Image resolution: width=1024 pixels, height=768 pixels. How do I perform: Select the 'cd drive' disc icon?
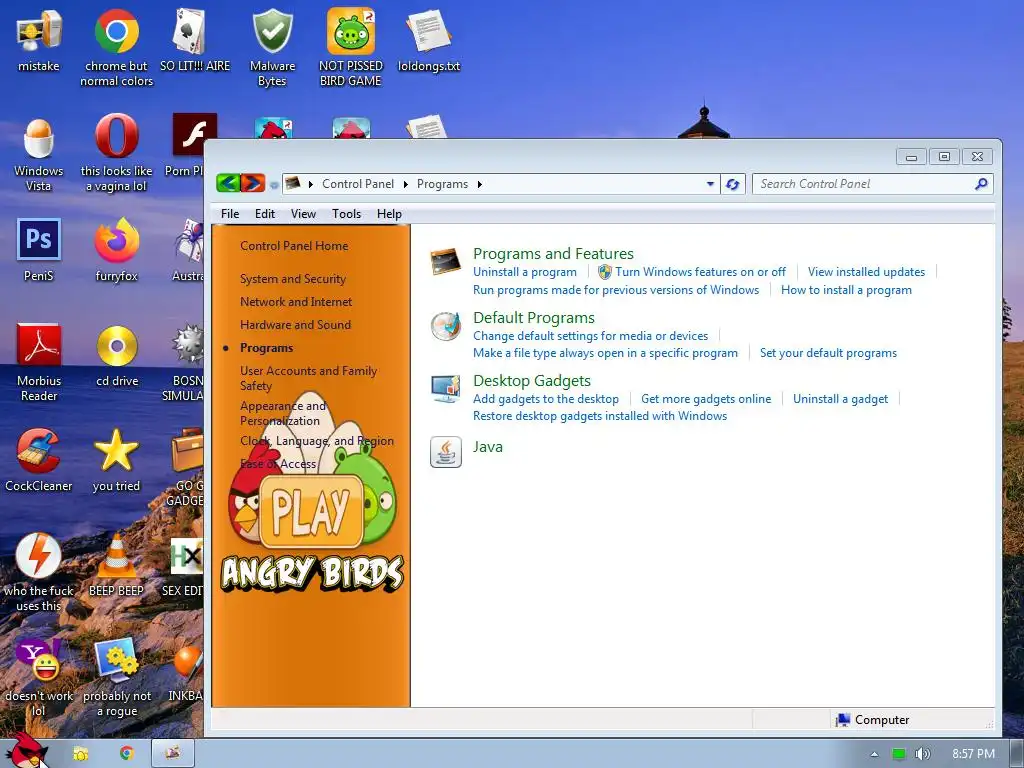tap(117, 355)
